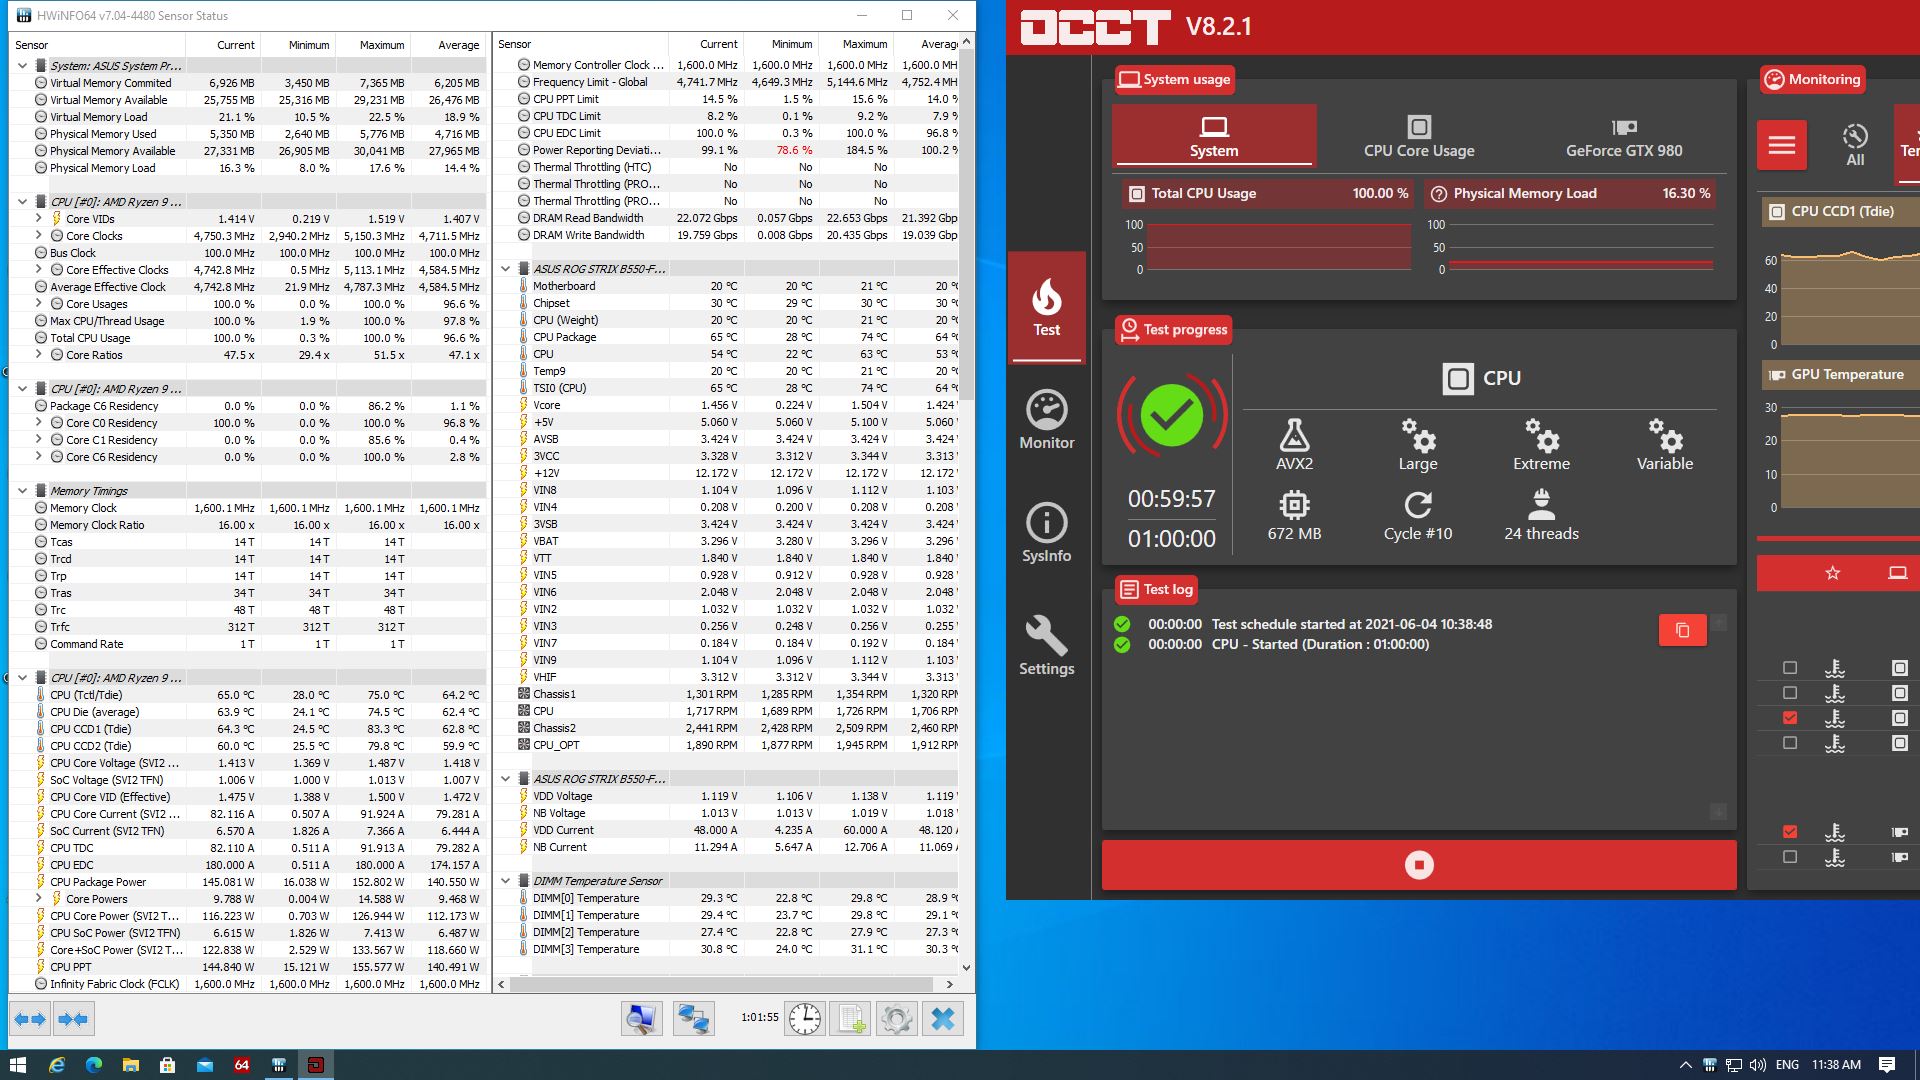
Task: Tick the second CPU temperature sensor checkbox
Action: (x=1790, y=693)
